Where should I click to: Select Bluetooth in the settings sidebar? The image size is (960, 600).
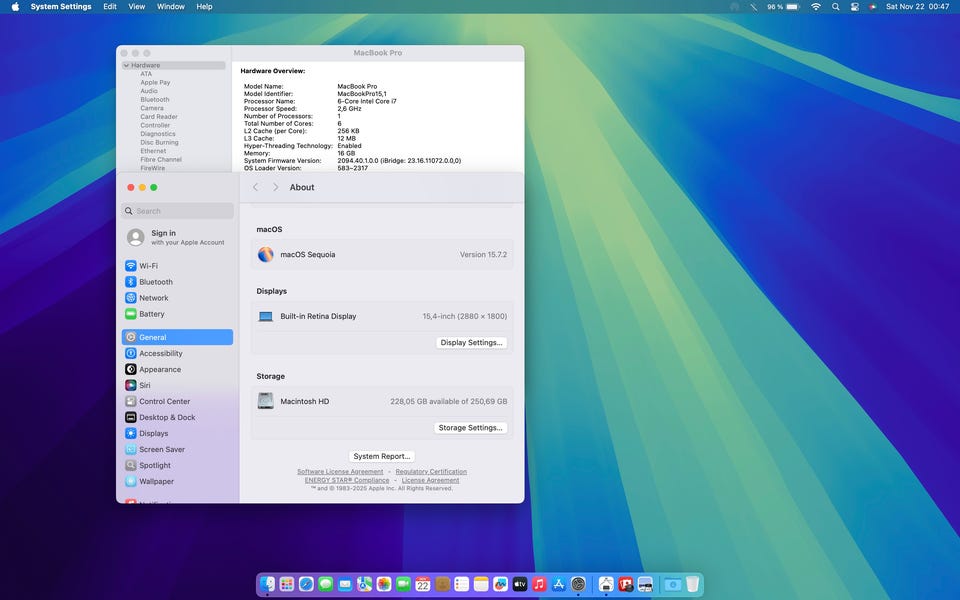pos(155,282)
